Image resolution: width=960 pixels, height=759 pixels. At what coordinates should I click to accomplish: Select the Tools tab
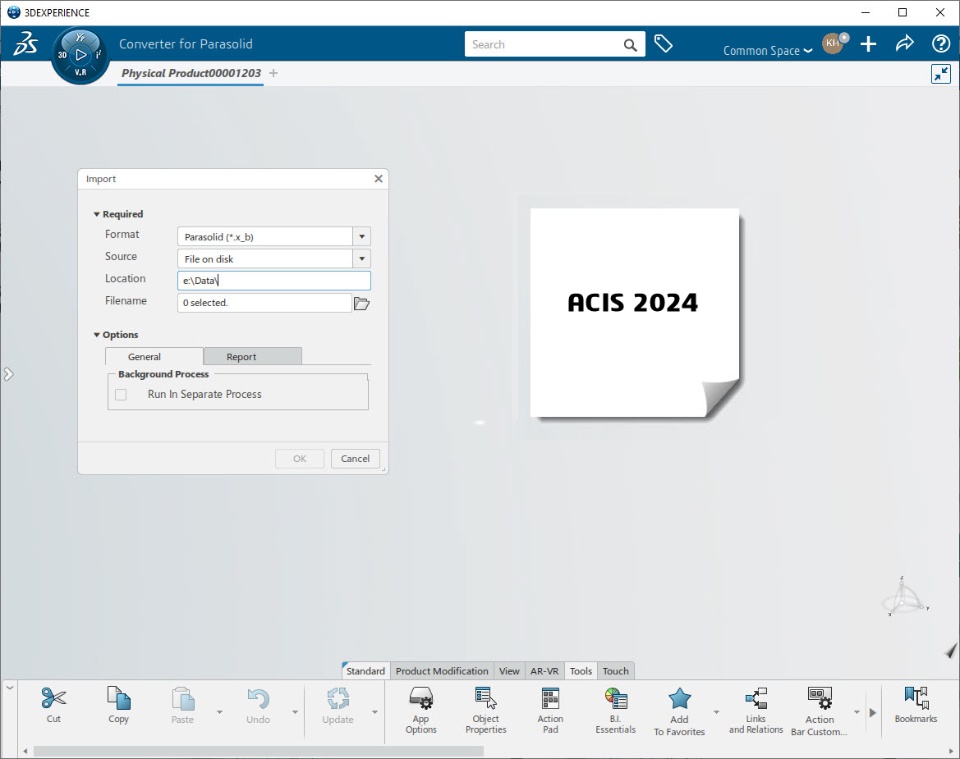[x=580, y=671]
